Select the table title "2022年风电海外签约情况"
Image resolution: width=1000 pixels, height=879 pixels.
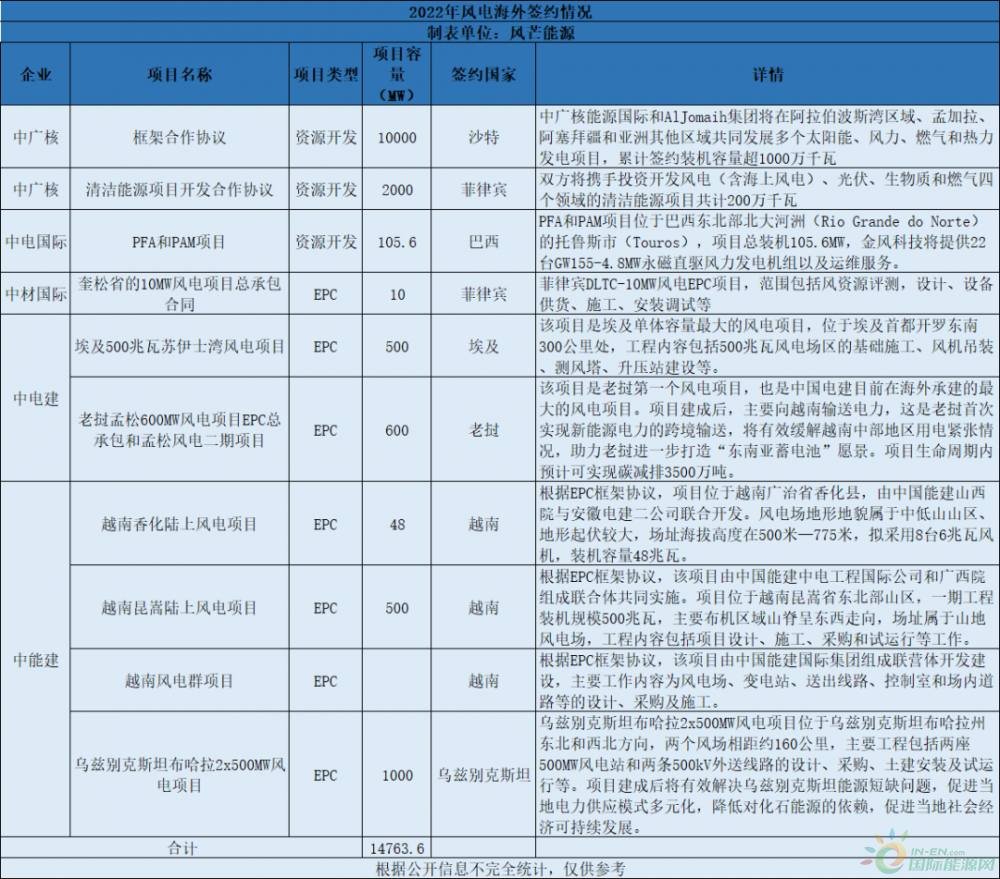tap(500, 12)
